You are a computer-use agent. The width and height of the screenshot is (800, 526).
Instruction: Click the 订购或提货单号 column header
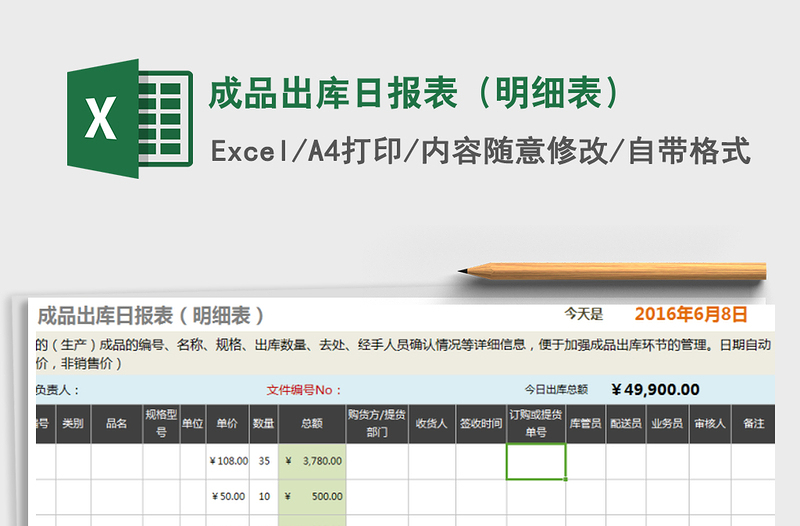[x=536, y=423]
